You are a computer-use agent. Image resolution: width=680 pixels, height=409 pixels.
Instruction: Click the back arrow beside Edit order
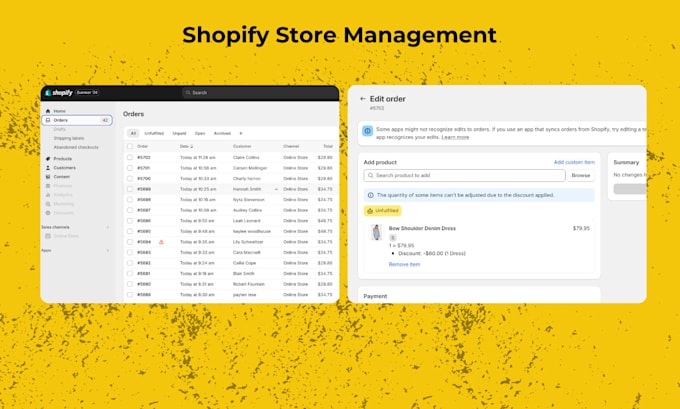point(363,99)
